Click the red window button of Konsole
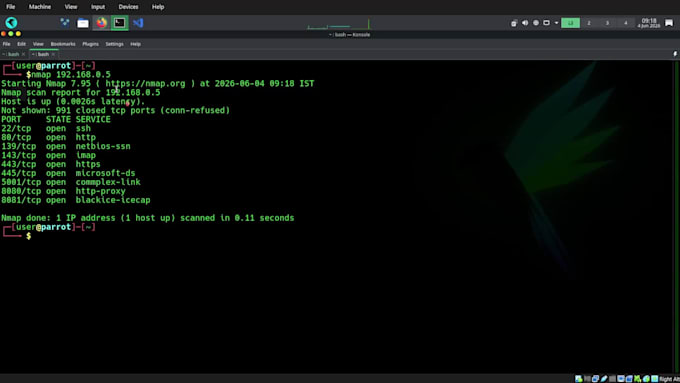 [x=3, y=34]
